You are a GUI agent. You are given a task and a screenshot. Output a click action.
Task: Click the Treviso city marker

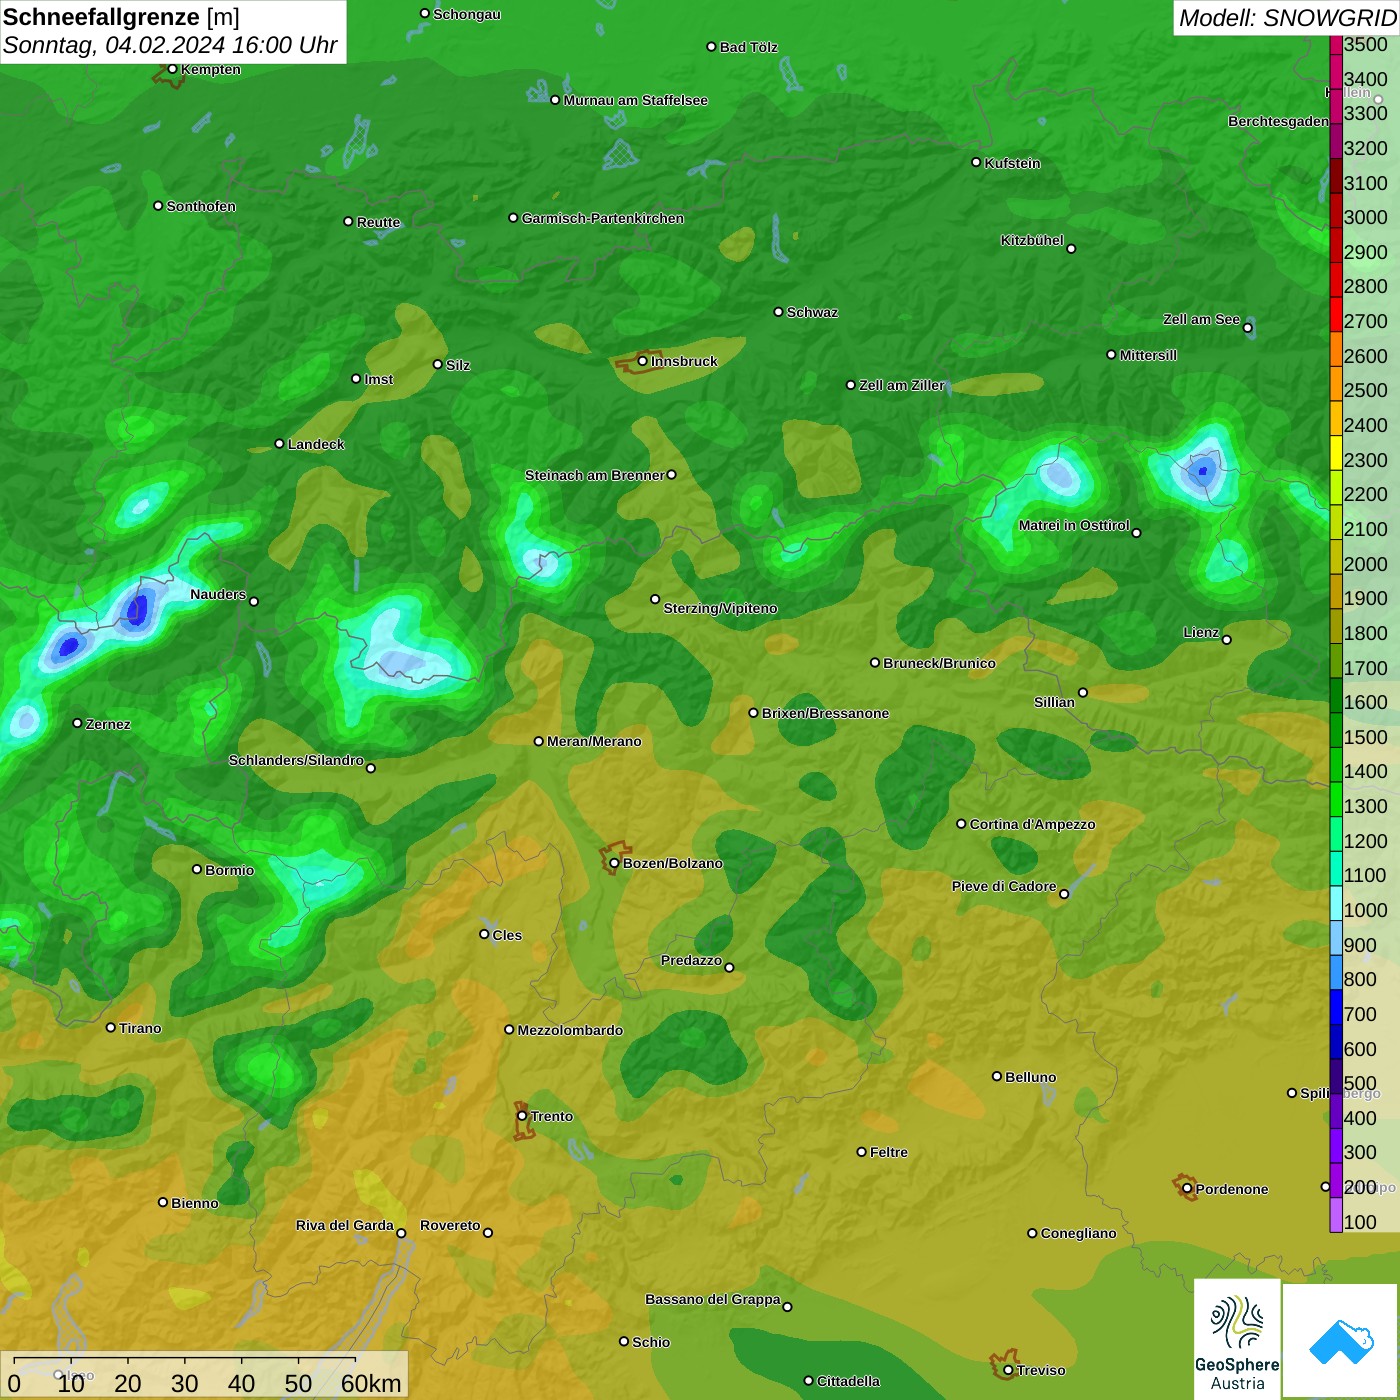(1008, 1370)
